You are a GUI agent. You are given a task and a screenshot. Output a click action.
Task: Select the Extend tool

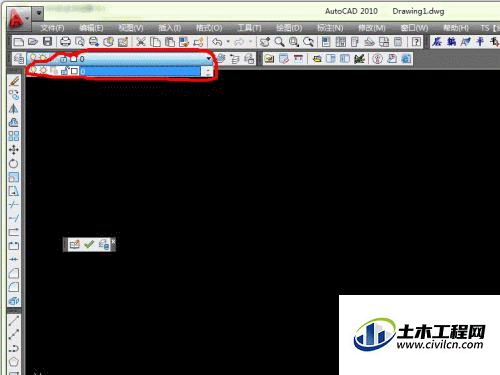tap(14, 218)
